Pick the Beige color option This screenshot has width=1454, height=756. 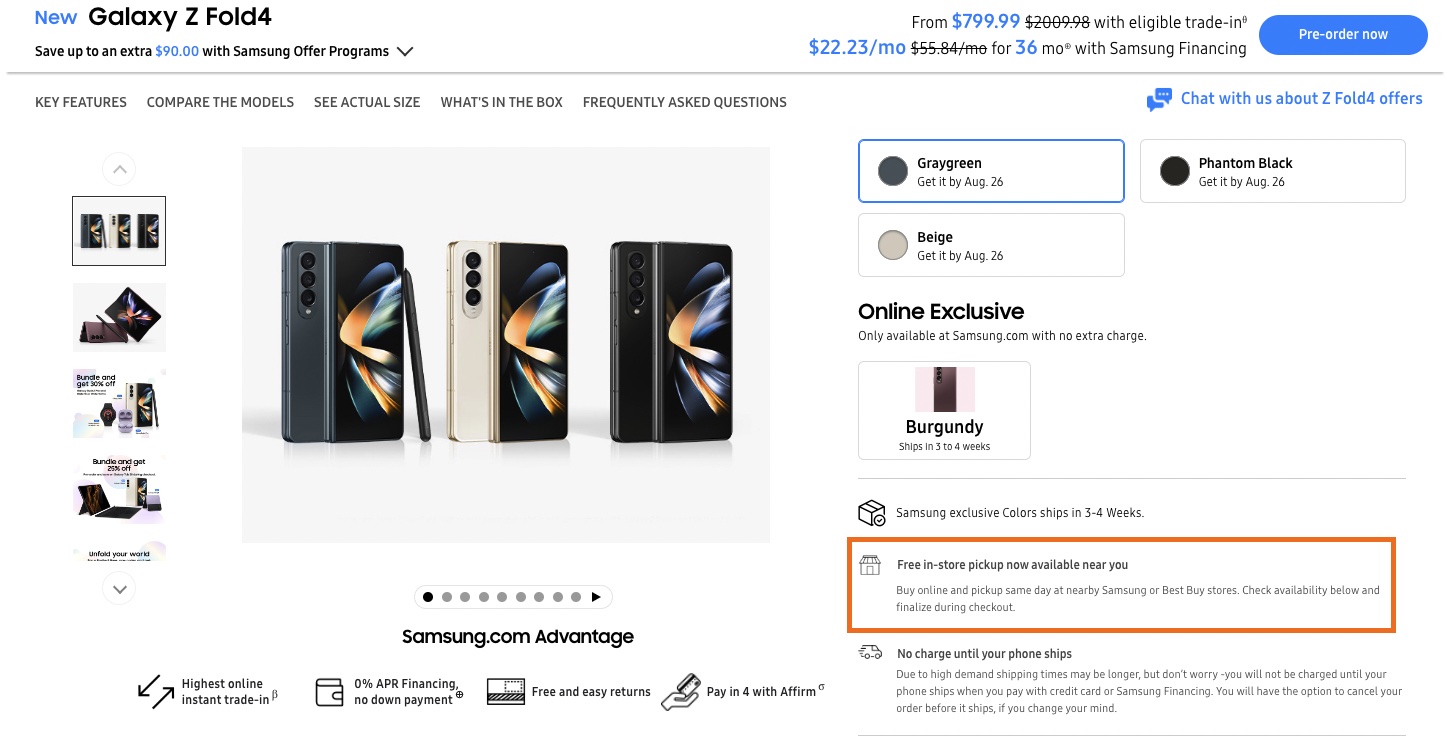point(991,245)
